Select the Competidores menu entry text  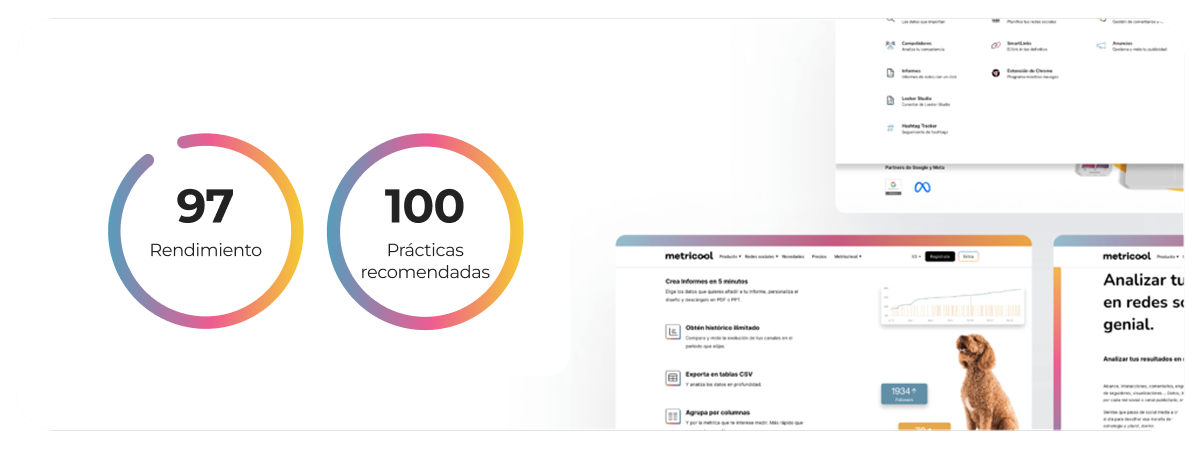(x=917, y=43)
